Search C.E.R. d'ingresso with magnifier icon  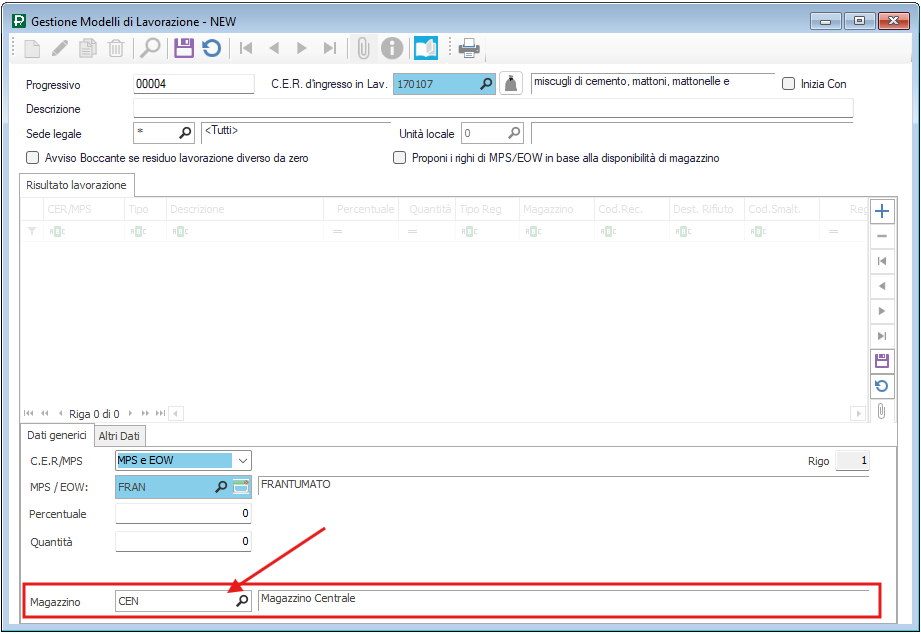click(x=486, y=85)
